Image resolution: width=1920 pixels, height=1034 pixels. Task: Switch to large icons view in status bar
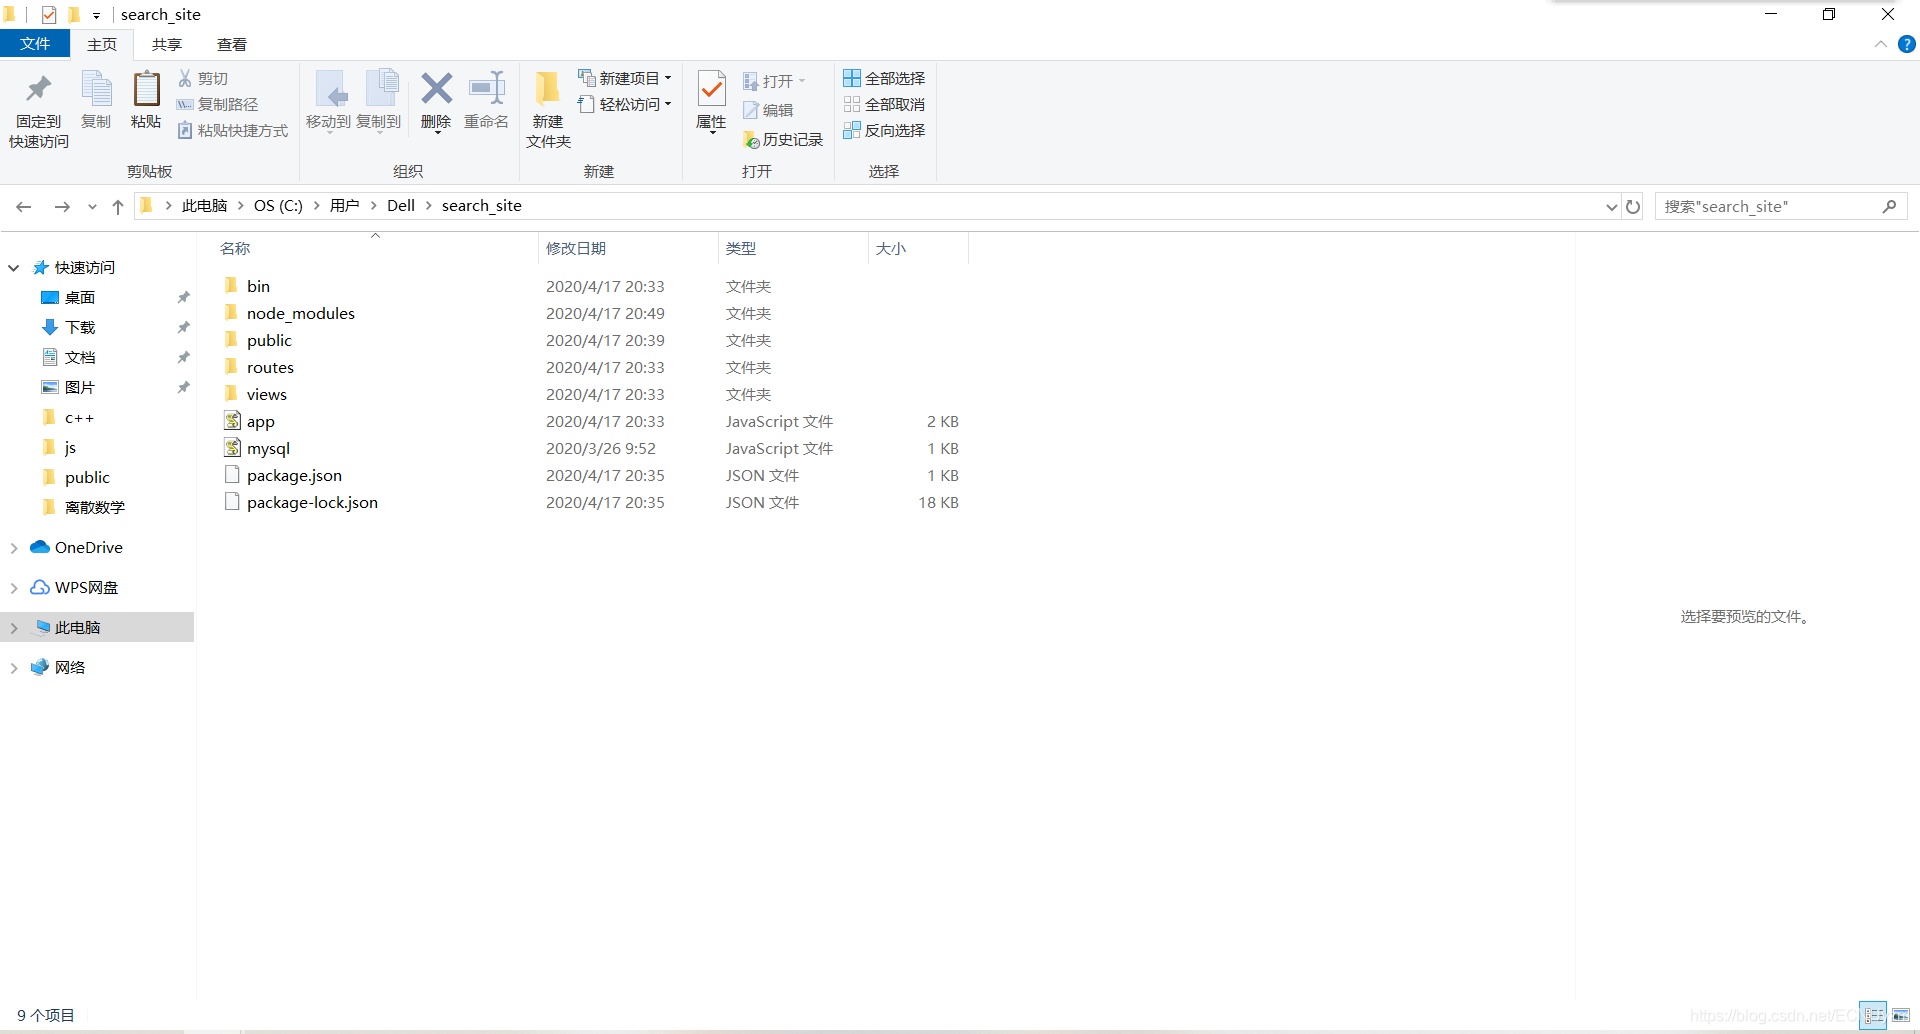tap(1901, 1015)
